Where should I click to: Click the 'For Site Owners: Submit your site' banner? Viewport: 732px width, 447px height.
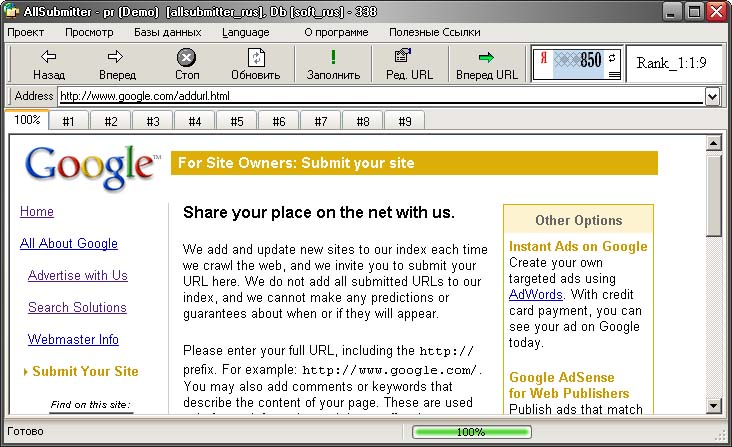click(414, 163)
